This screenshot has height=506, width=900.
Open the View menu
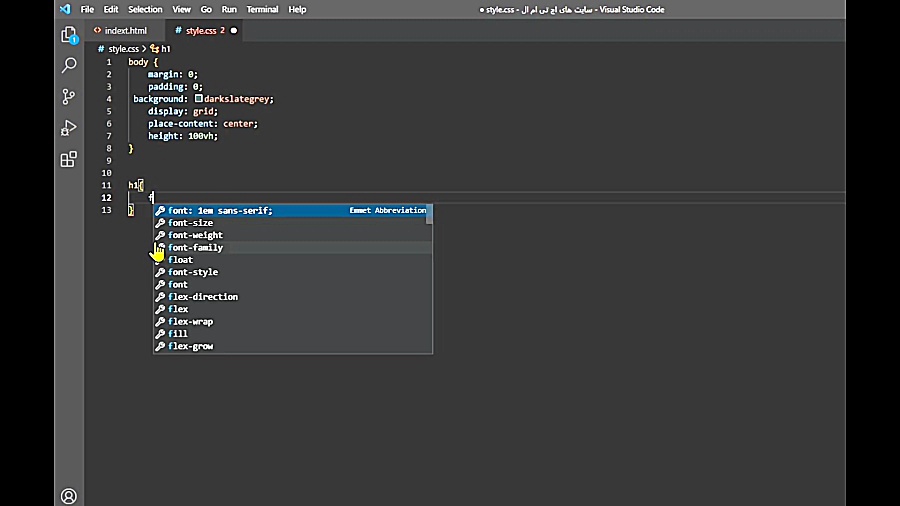pos(181,9)
